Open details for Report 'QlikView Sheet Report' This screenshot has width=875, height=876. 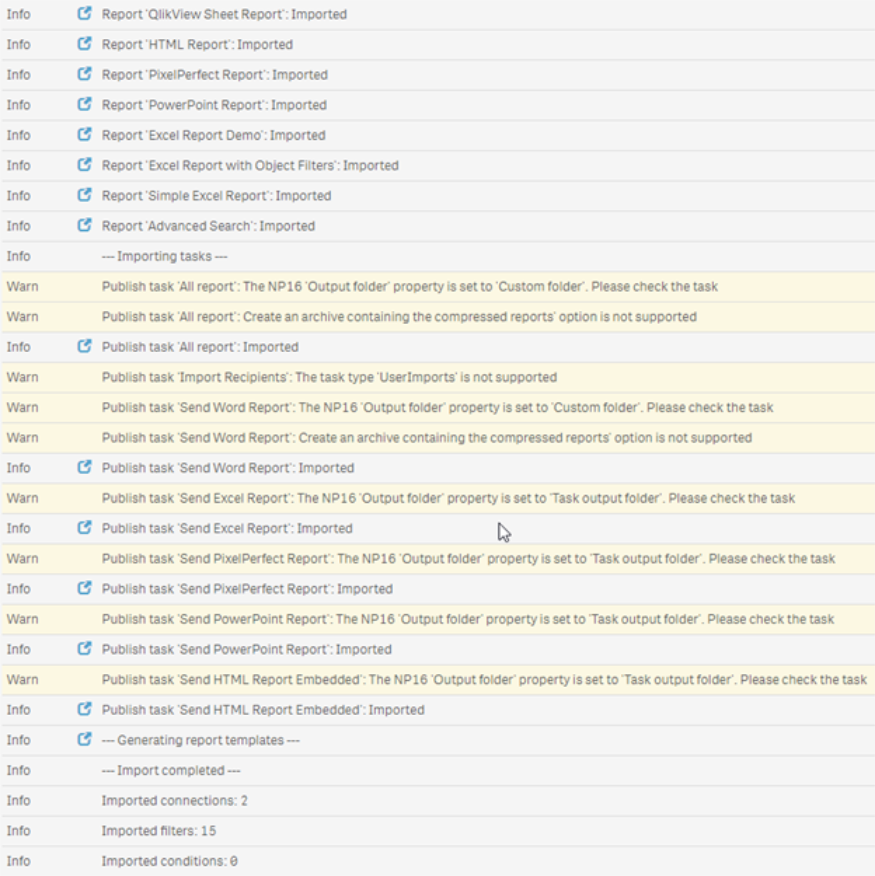[85, 14]
